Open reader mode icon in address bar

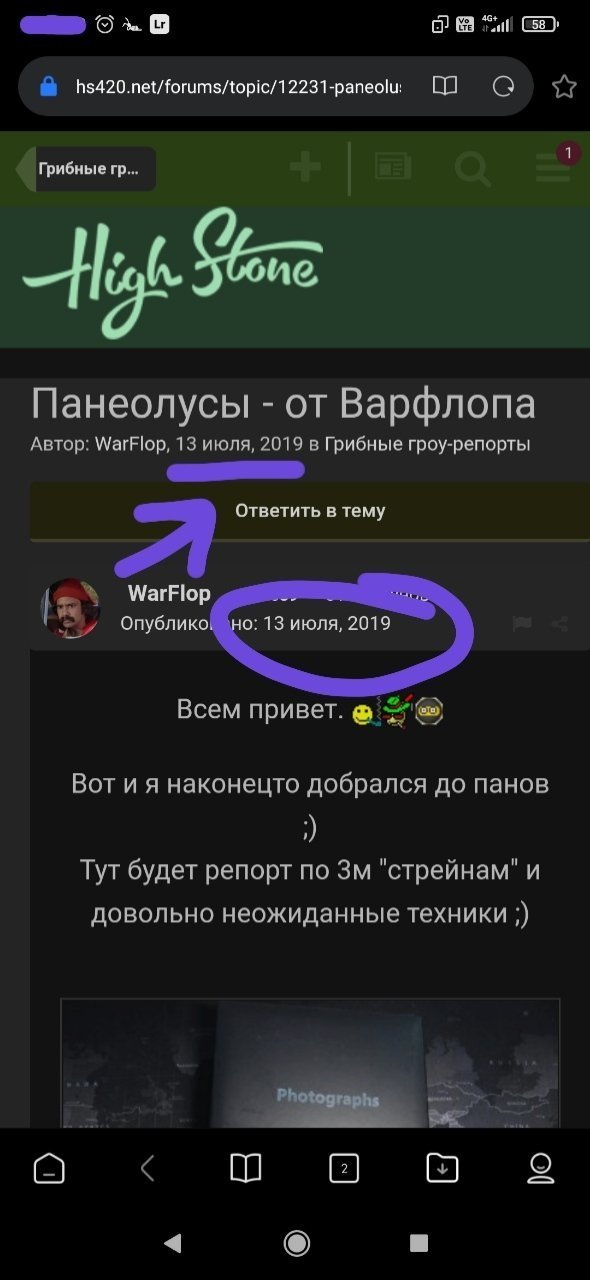pos(444,87)
